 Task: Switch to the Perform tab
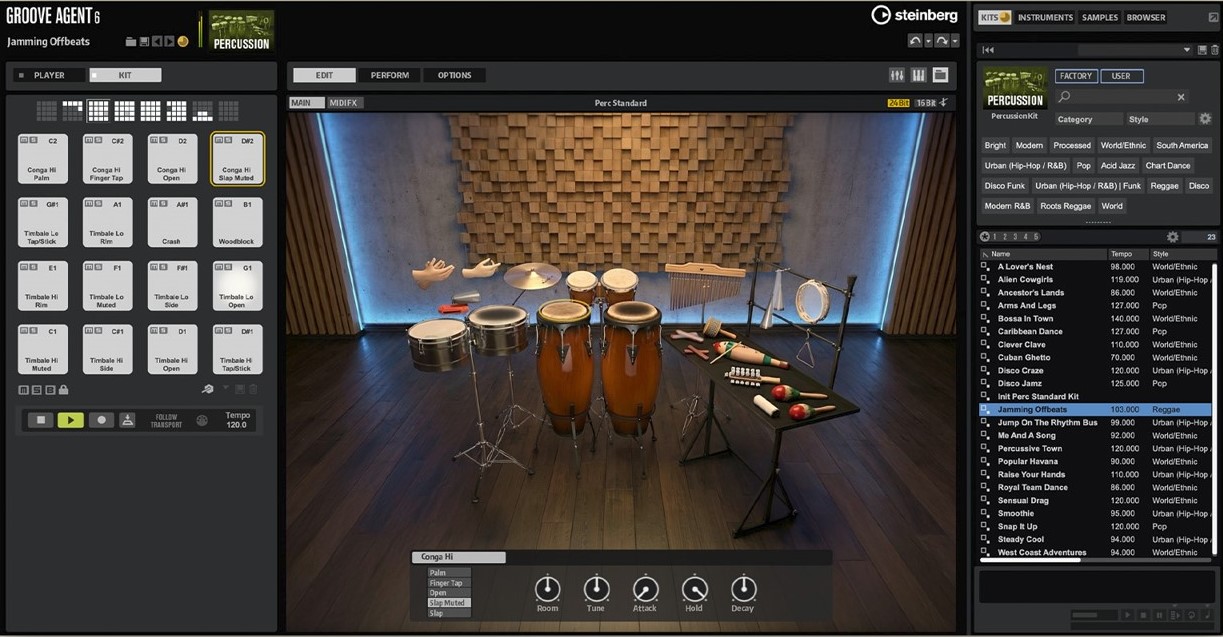tap(390, 75)
